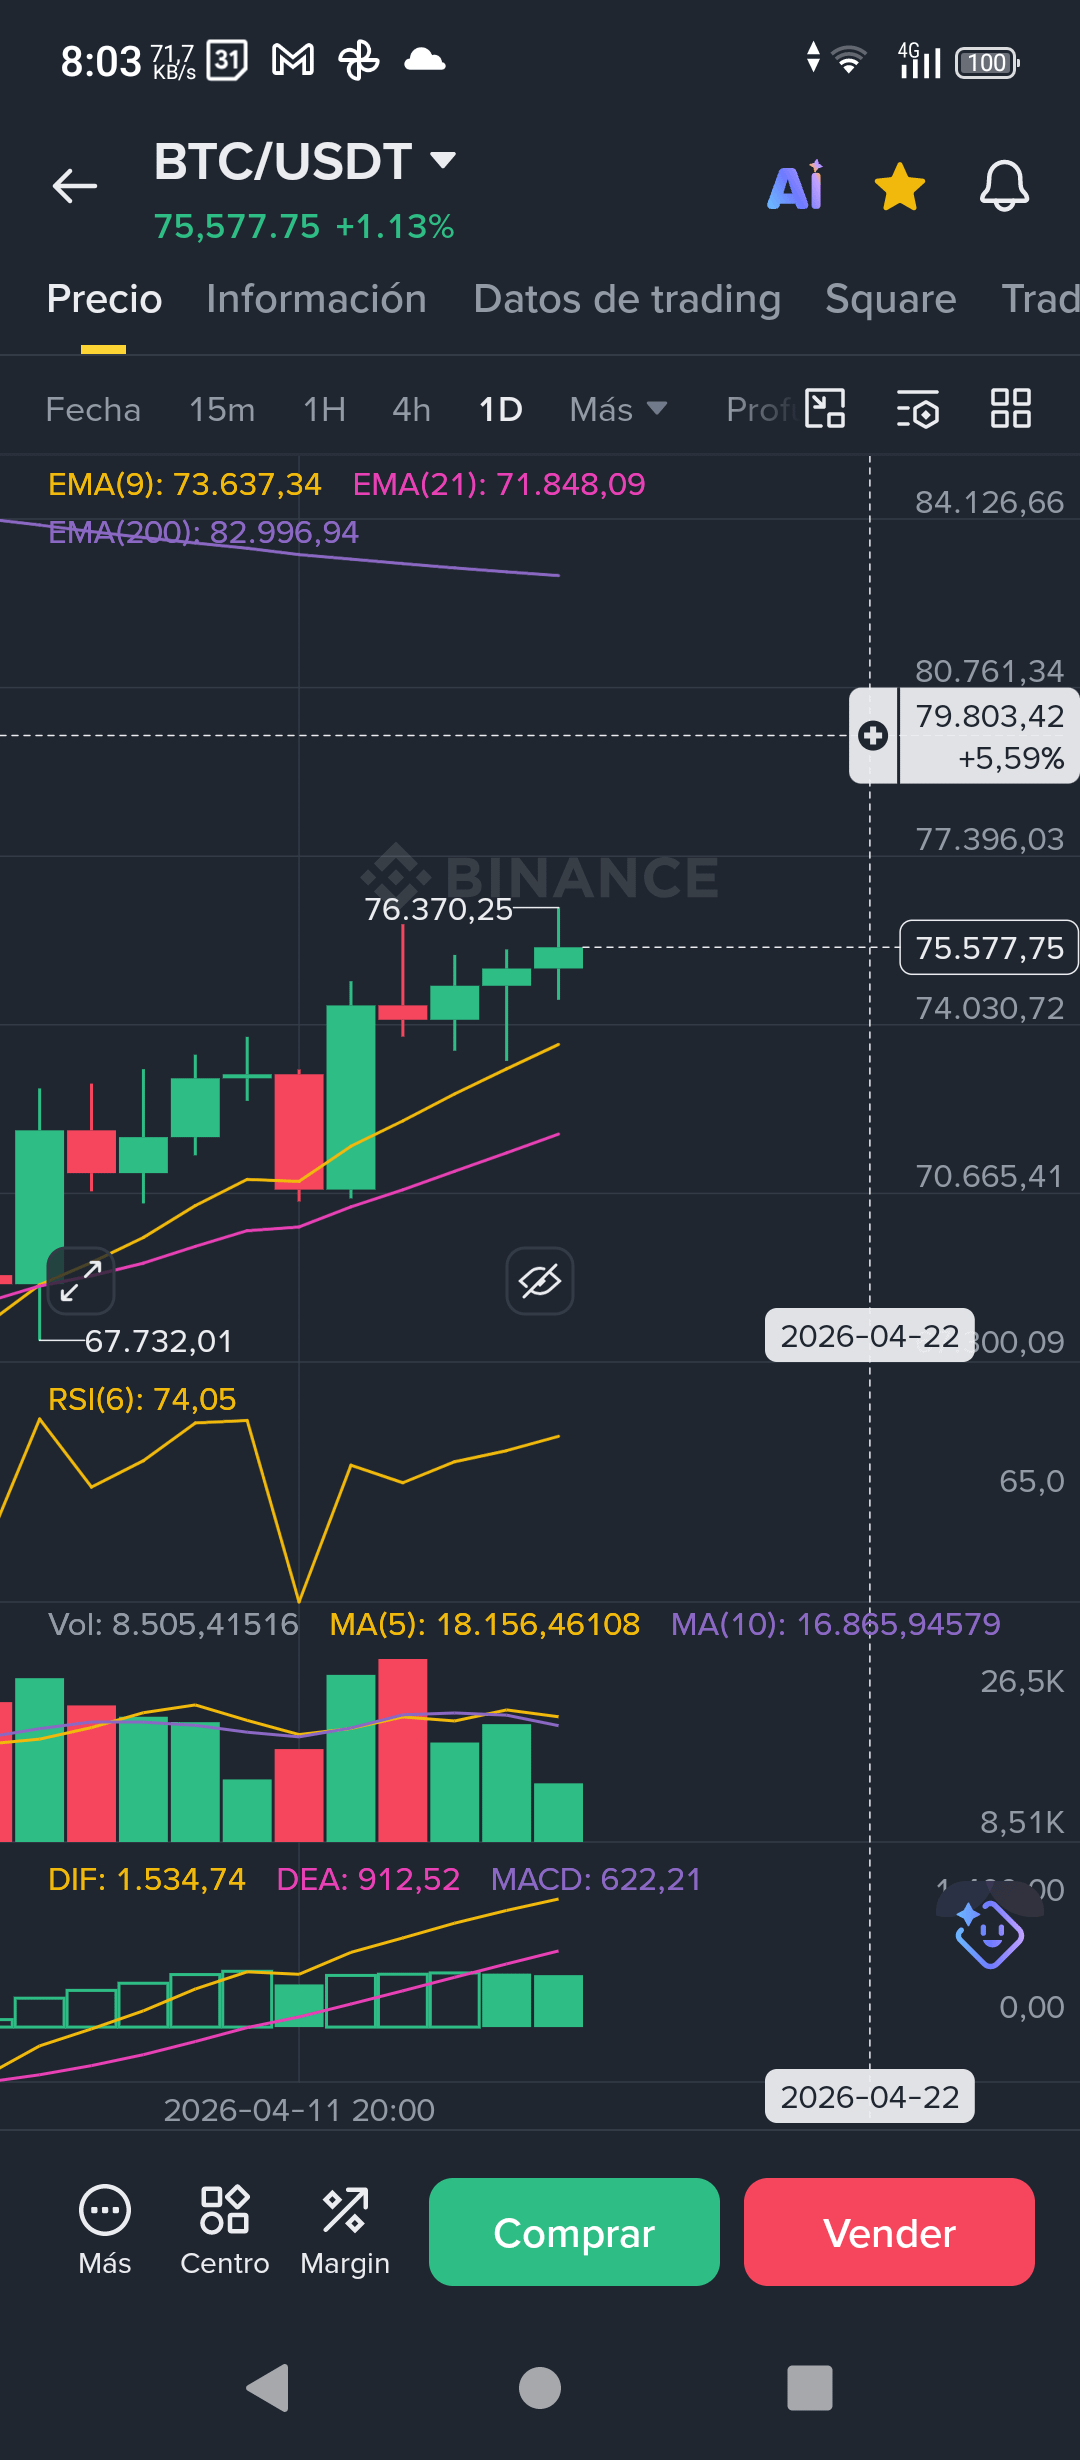
Task: Open the drawing tools chart icon
Action: click(x=825, y=408)
